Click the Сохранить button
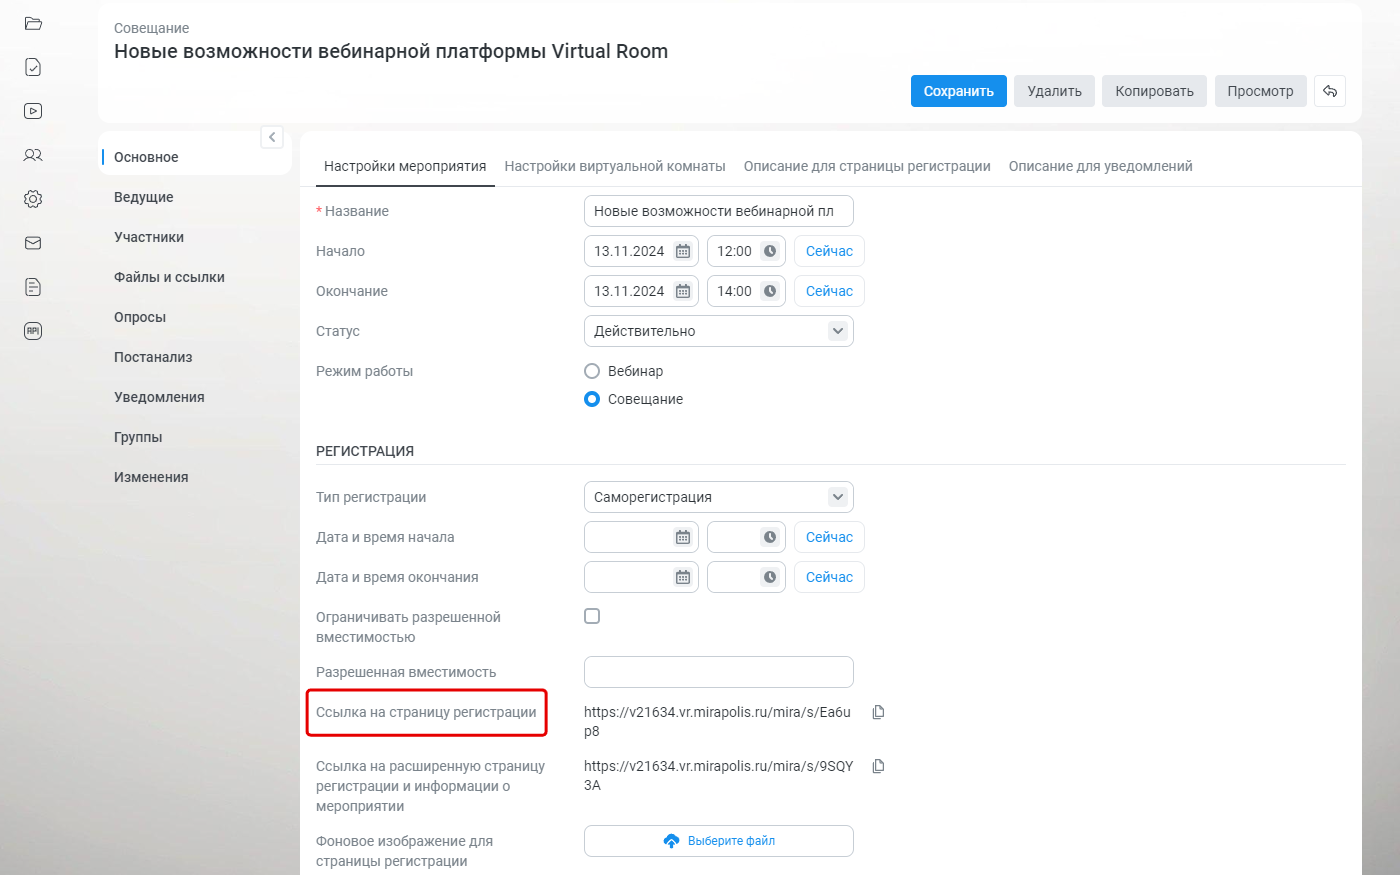1400x875 pixels. point(959,91)
